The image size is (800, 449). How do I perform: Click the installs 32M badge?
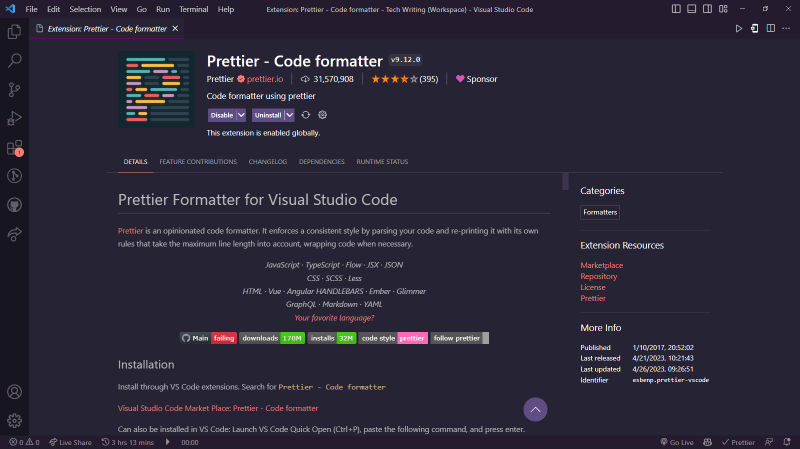click(x=332, y=338)
